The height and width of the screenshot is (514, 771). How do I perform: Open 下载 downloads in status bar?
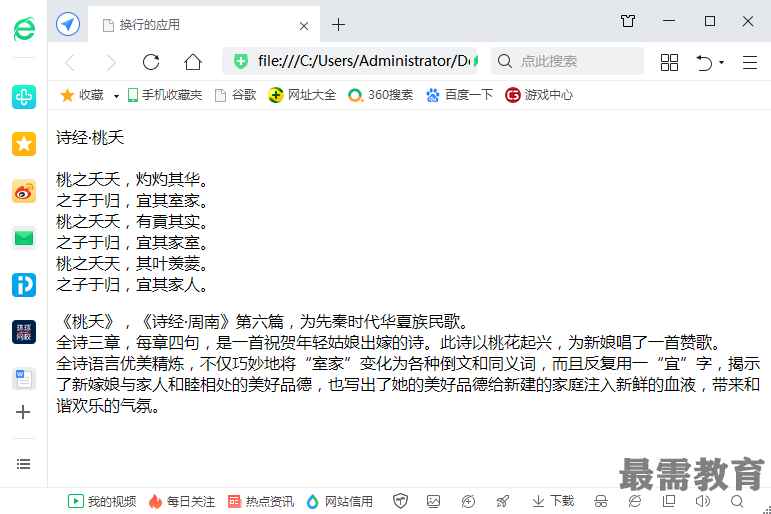point(553,501)
